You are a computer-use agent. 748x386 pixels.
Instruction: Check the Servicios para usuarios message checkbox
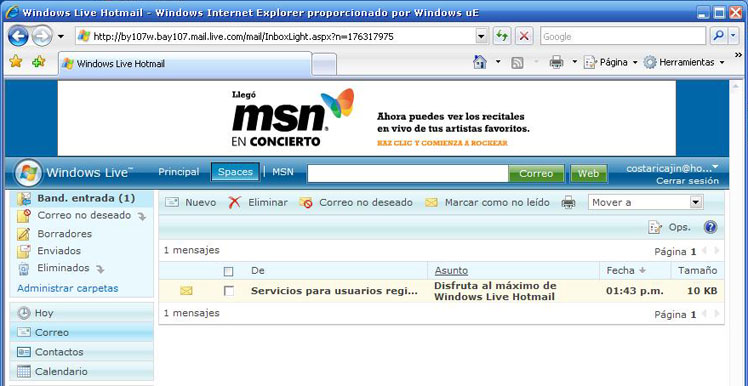pos(229,291)
